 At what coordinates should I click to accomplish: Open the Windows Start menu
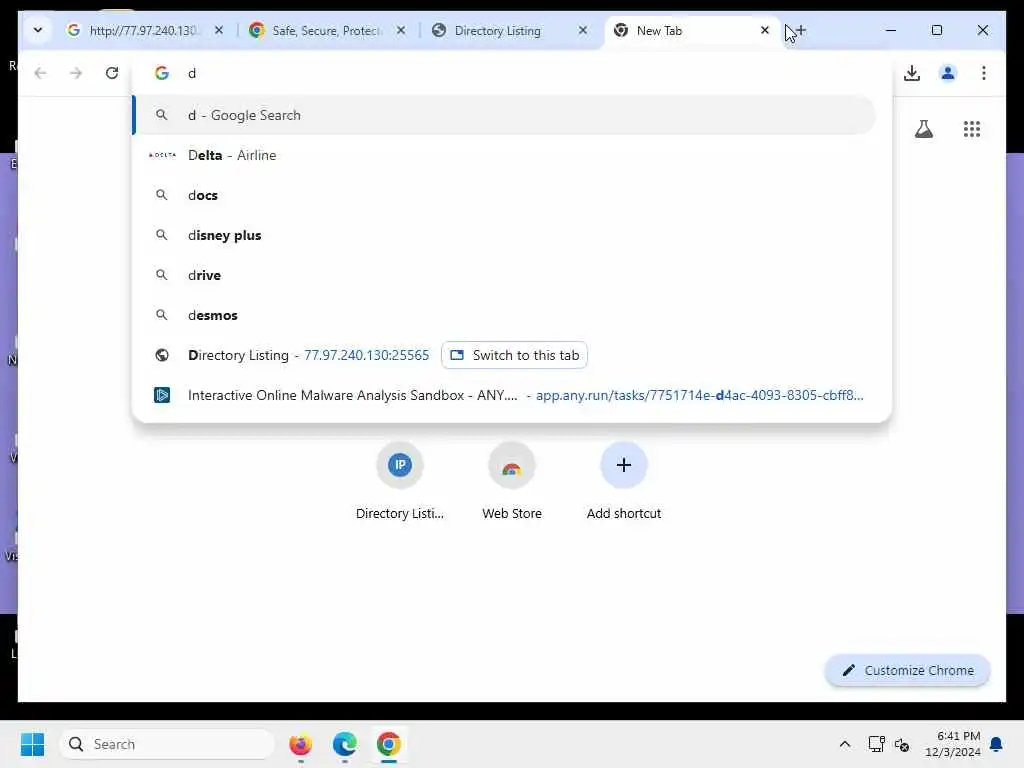[32, 744]
